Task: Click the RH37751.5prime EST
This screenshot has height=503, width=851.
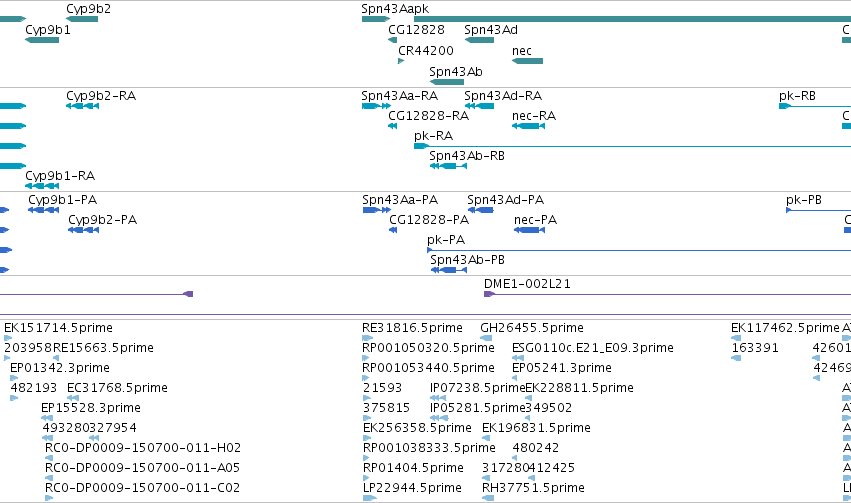Action: (488, 498)
